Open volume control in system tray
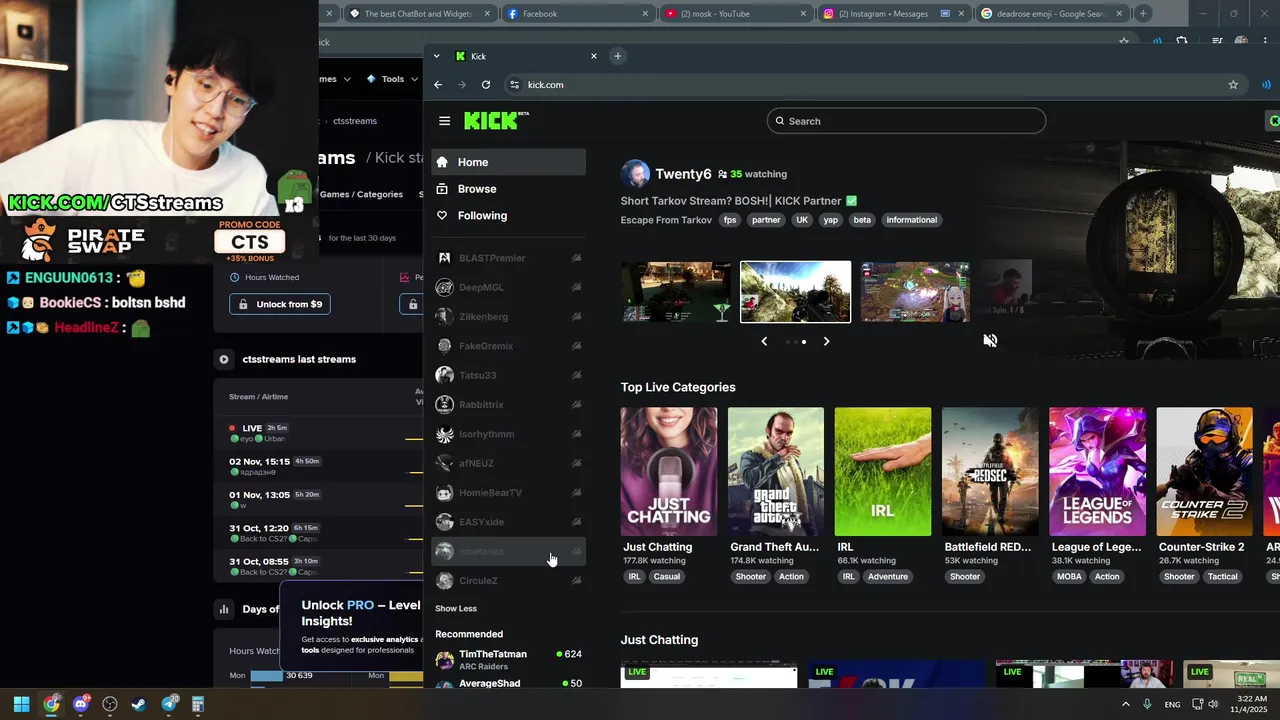Image resolution: width=1280 pixels, height=720 pixels. (x=1213, y=704)
